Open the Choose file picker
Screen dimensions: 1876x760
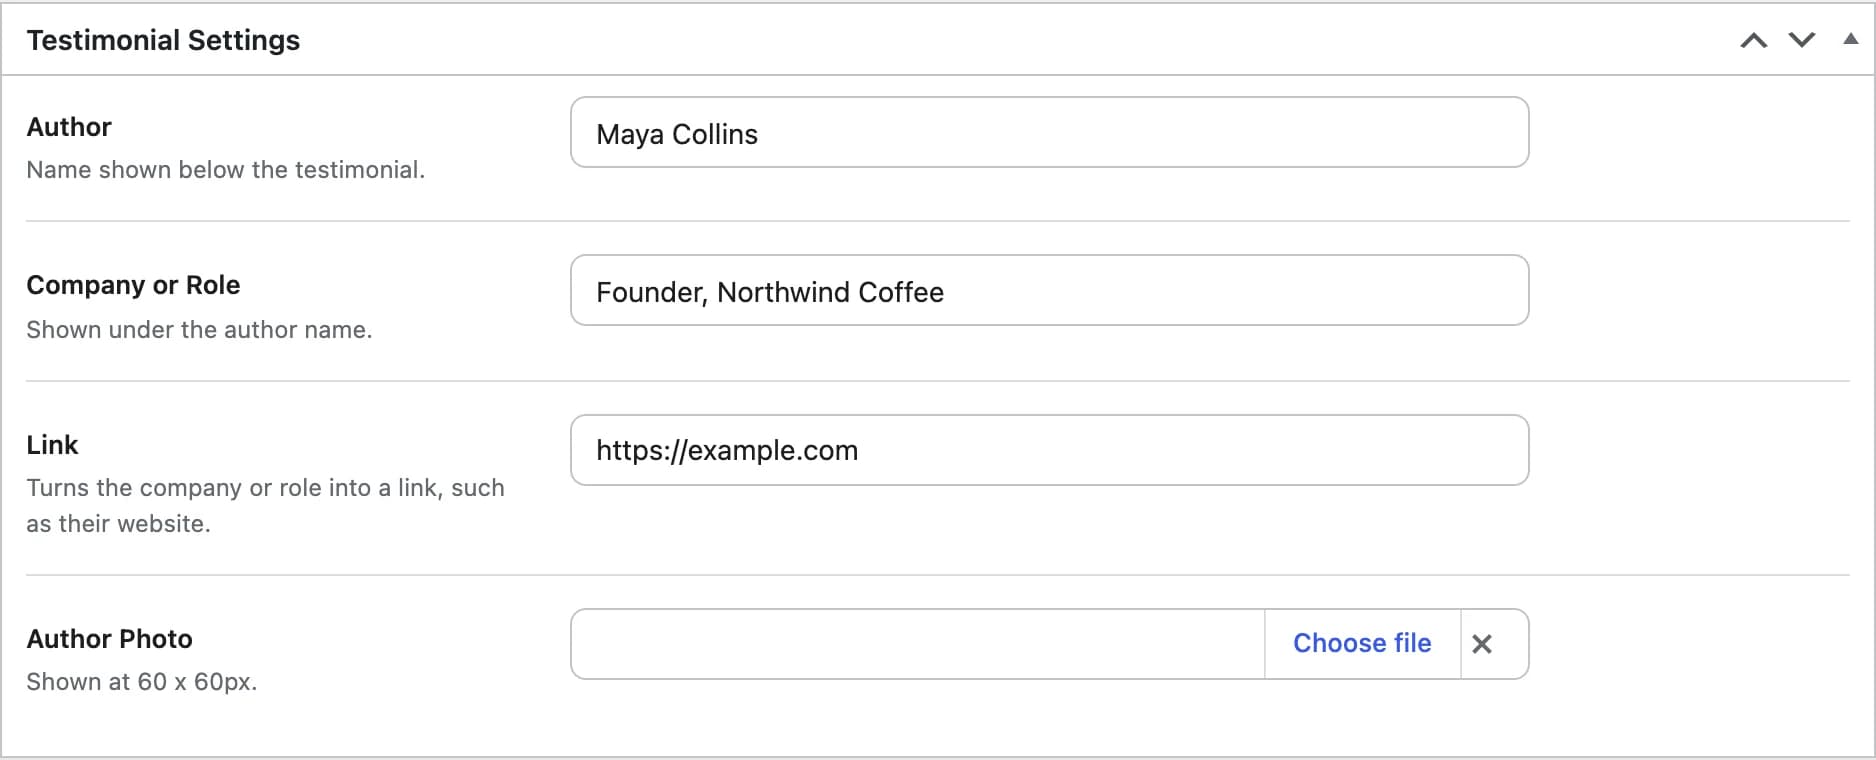(1362, 644)
